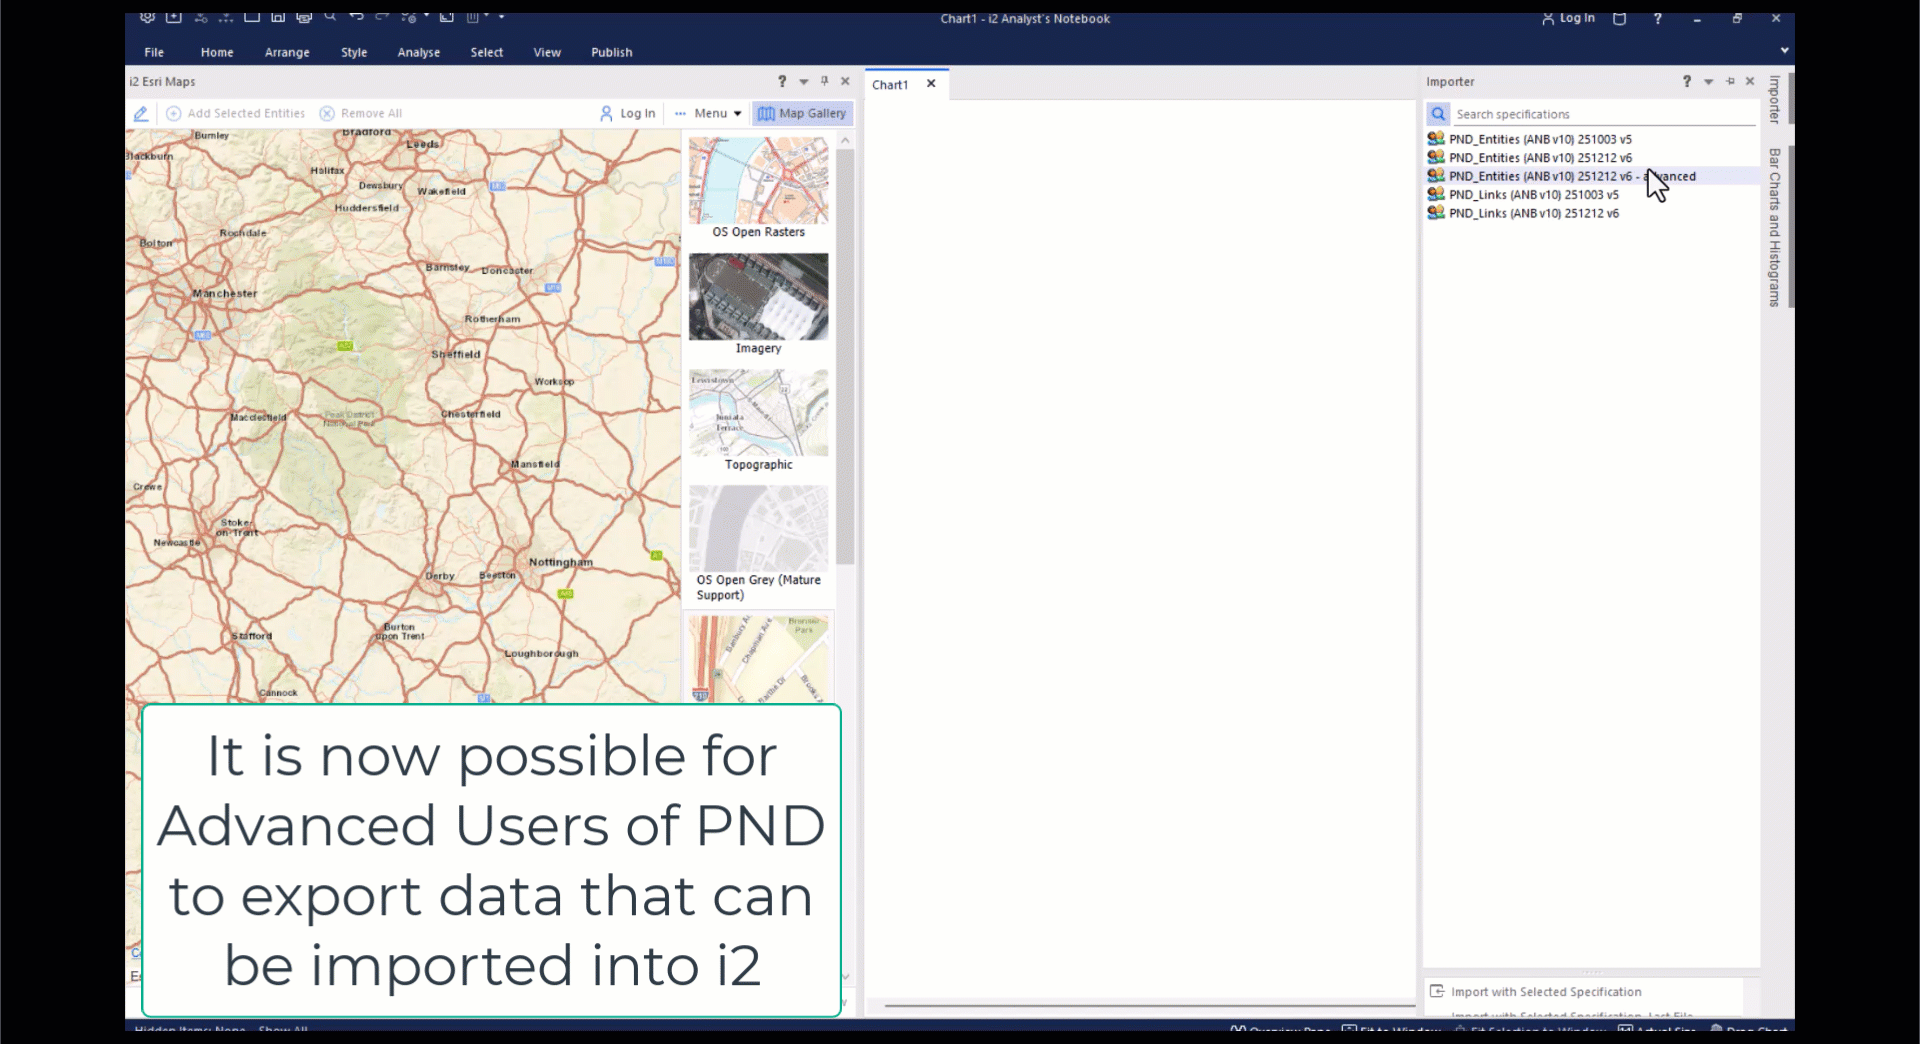
Task: Click the undo arrow in quick access toolbar
Action: pyautogui.click(x=356, y=17)
